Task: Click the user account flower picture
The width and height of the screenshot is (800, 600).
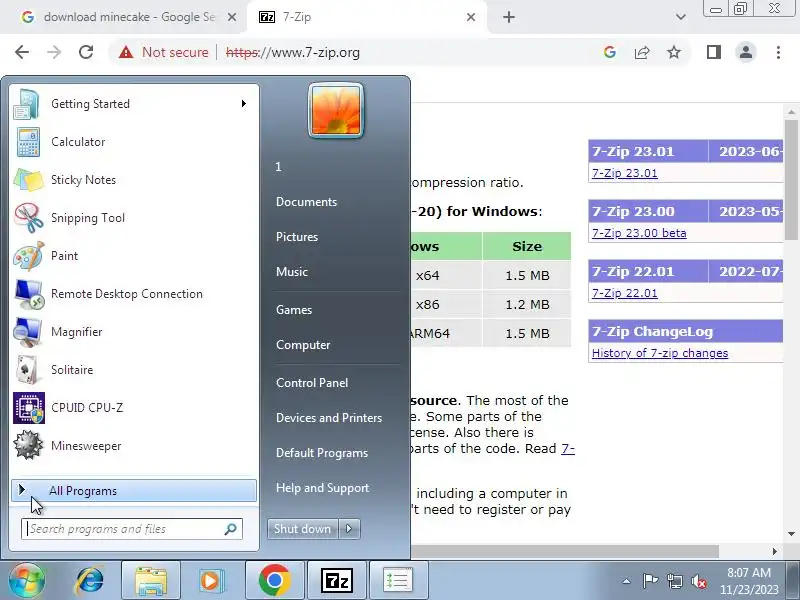Action: [336, 110]
